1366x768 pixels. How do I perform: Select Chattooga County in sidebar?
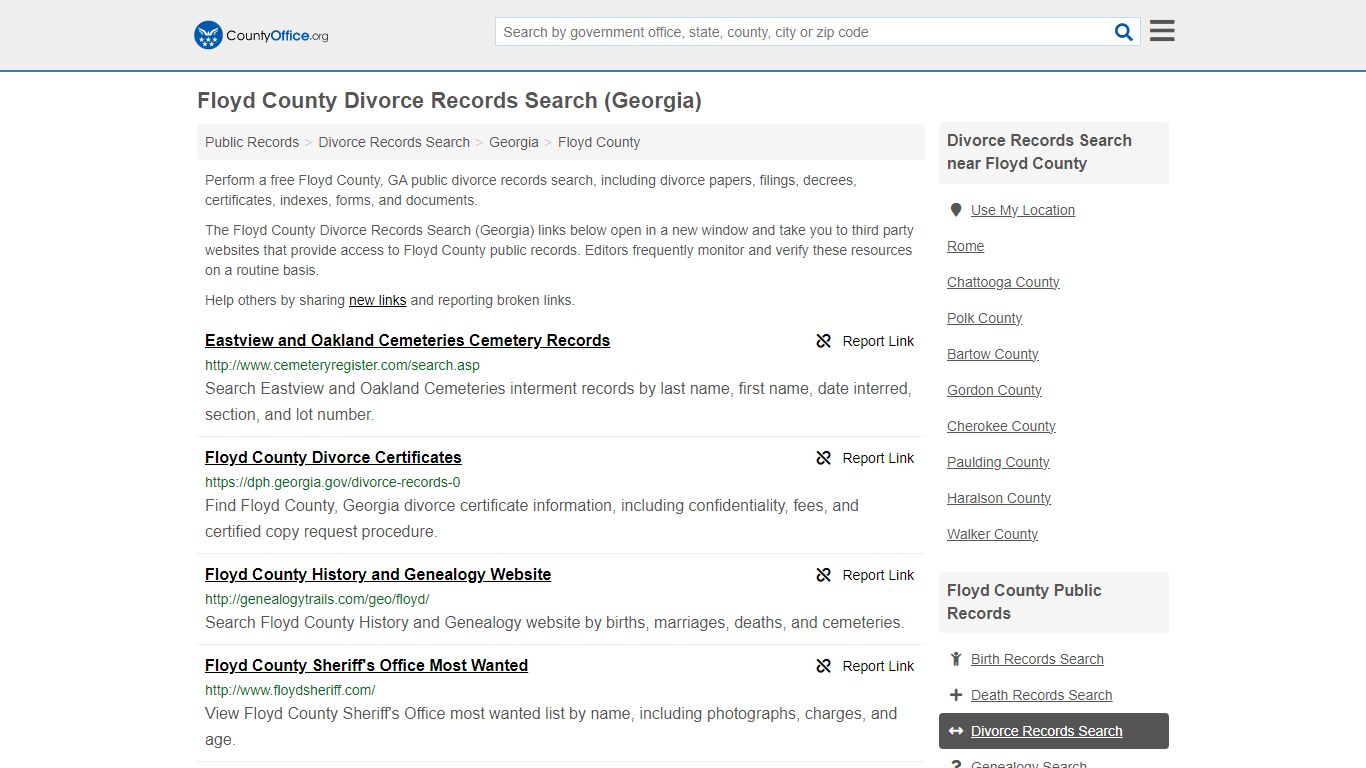point(1003,282)
